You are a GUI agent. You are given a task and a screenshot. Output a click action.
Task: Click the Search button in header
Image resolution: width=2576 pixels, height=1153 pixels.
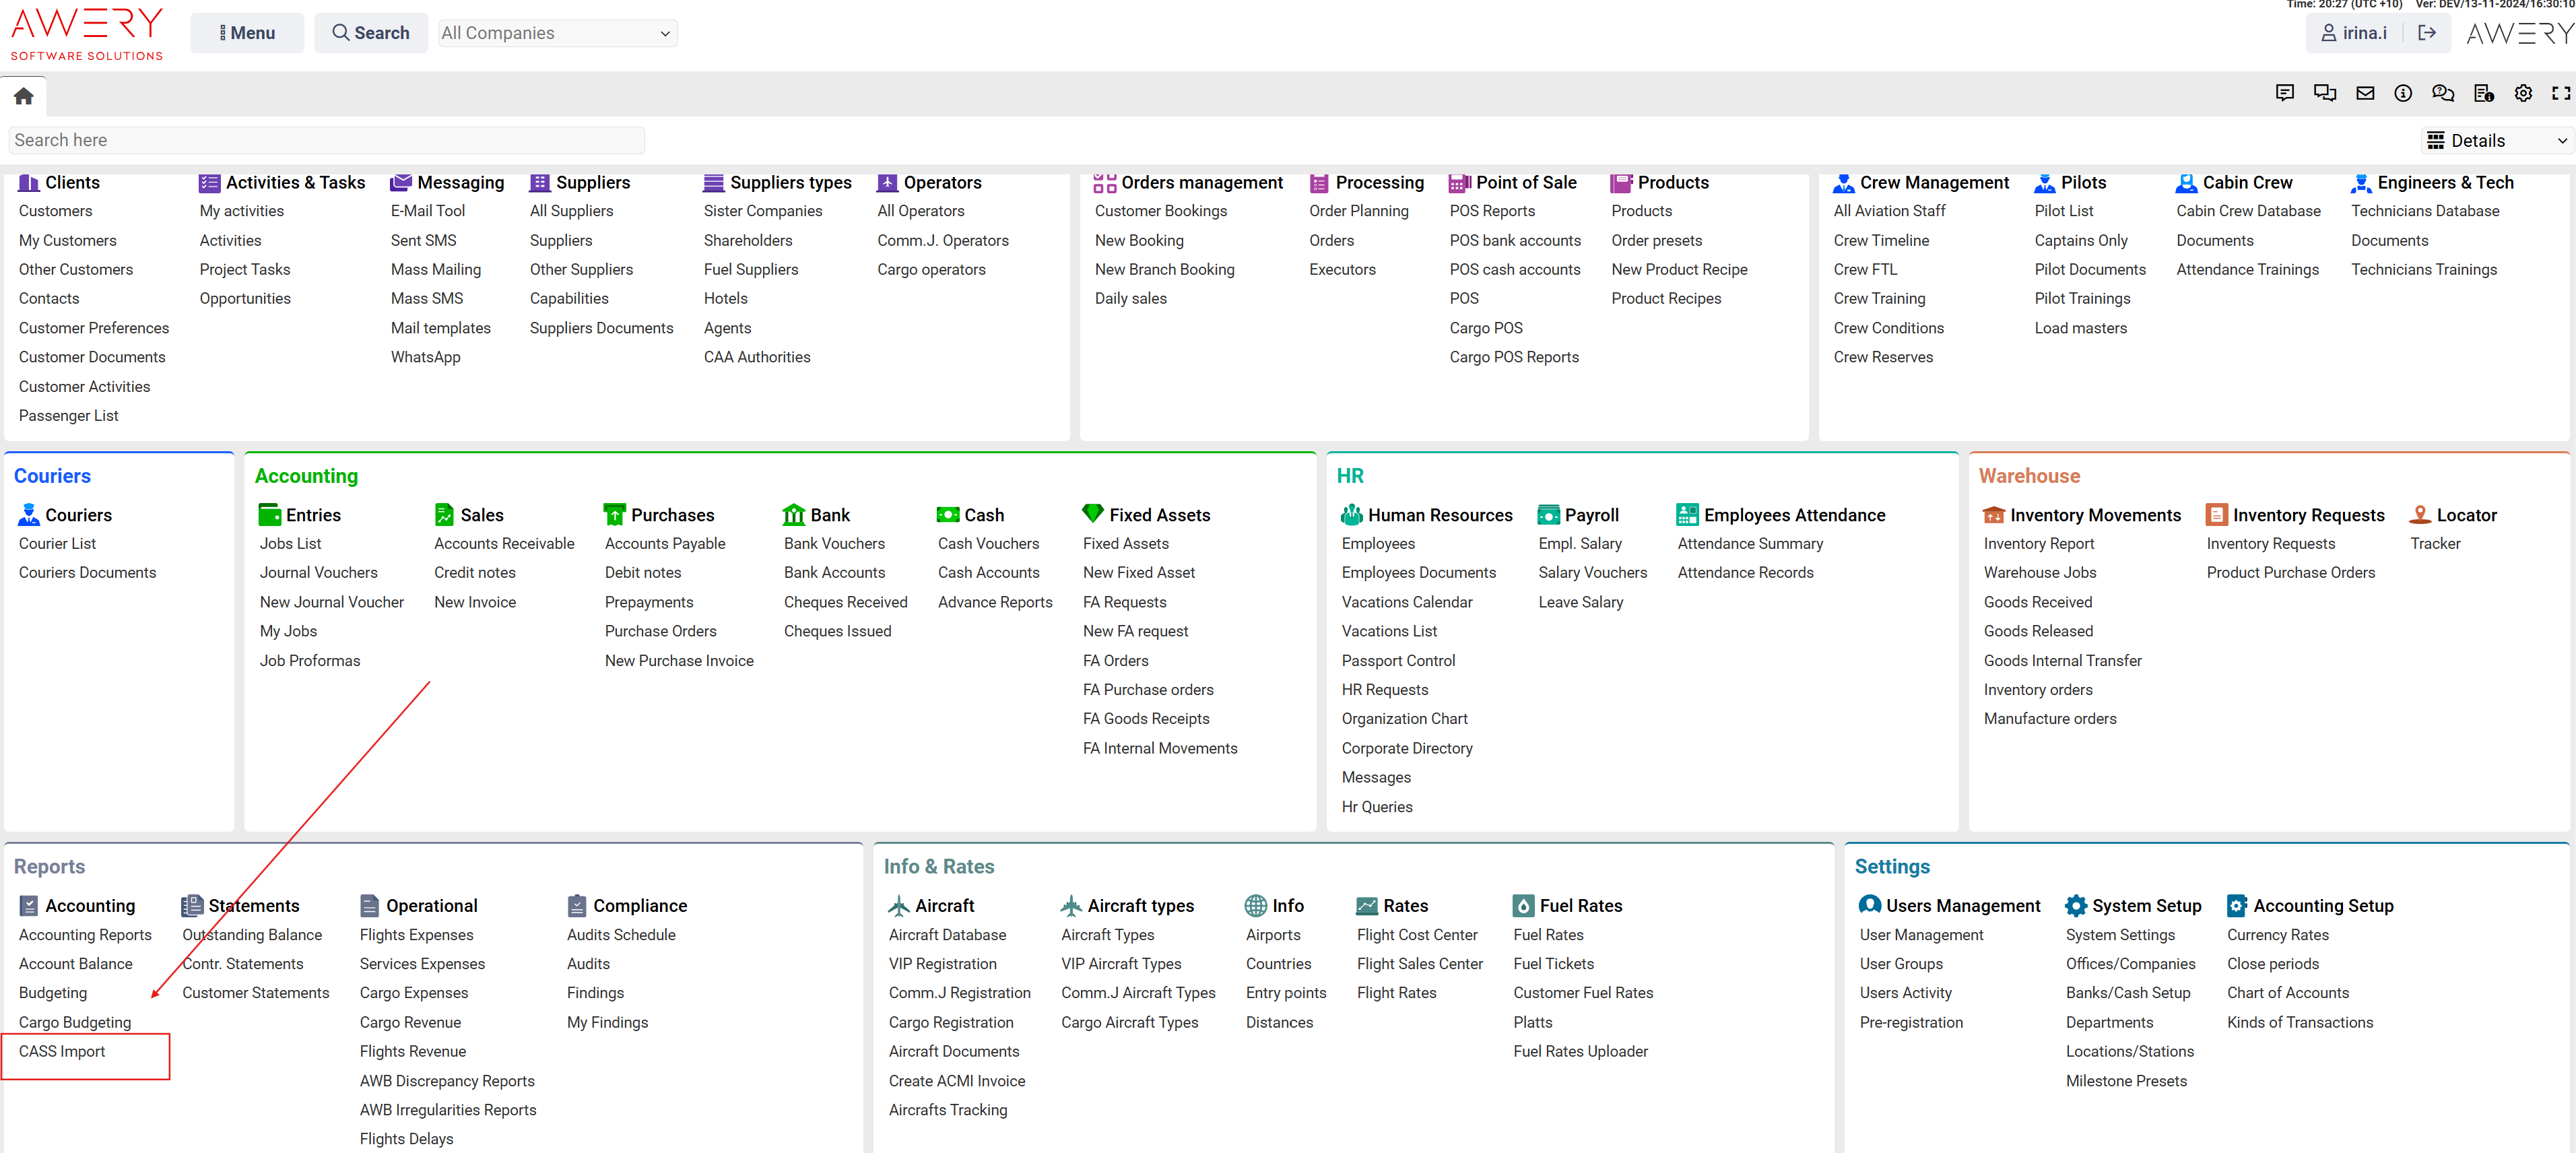click(x=371, y=33)
